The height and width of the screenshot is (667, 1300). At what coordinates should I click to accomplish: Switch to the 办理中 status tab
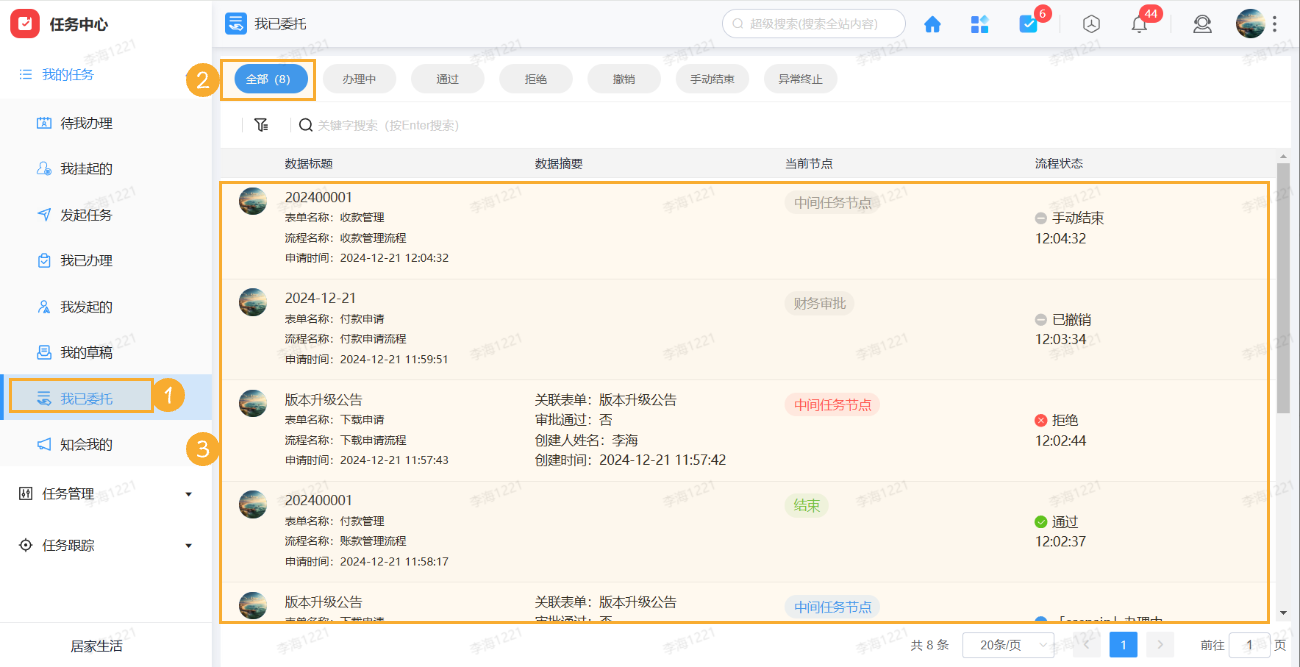pos(359,78)
